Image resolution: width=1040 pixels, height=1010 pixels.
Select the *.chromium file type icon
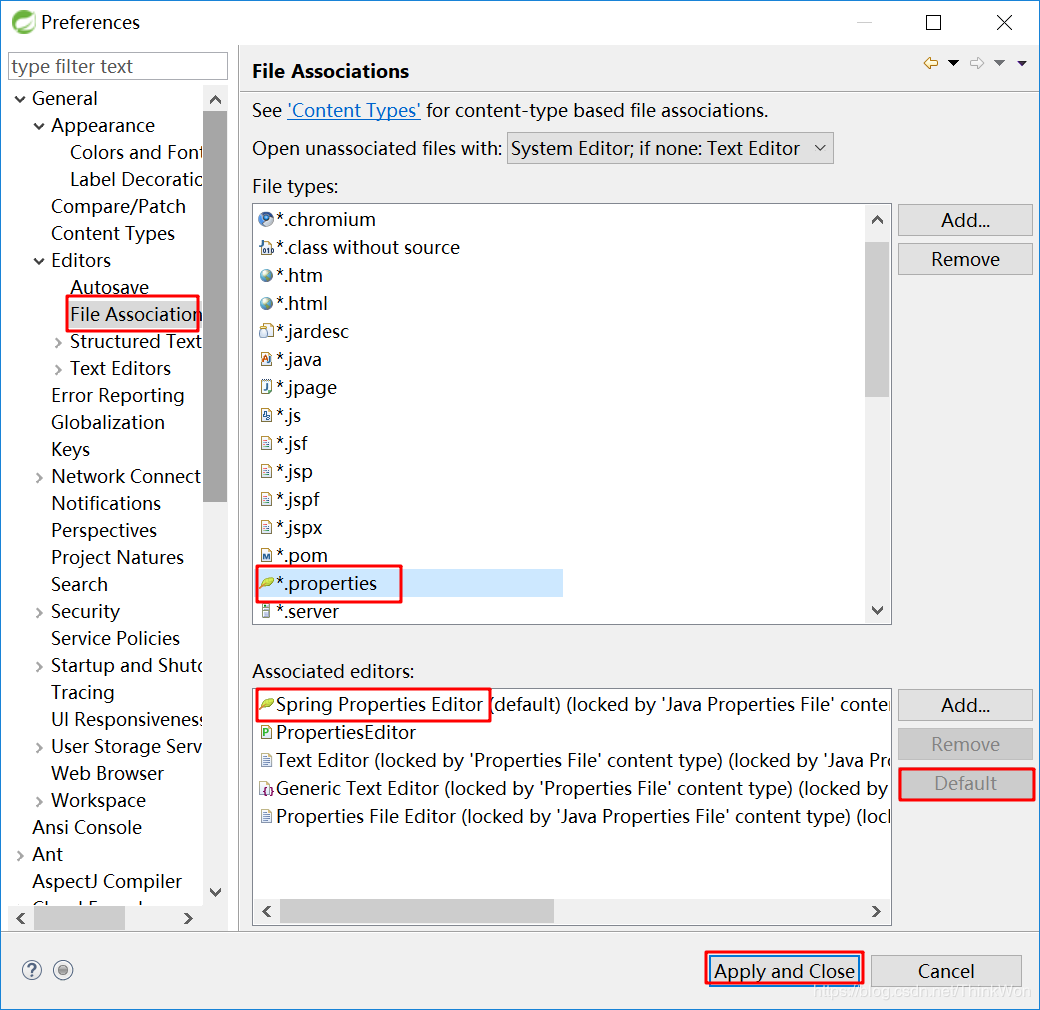pos(266,220)
